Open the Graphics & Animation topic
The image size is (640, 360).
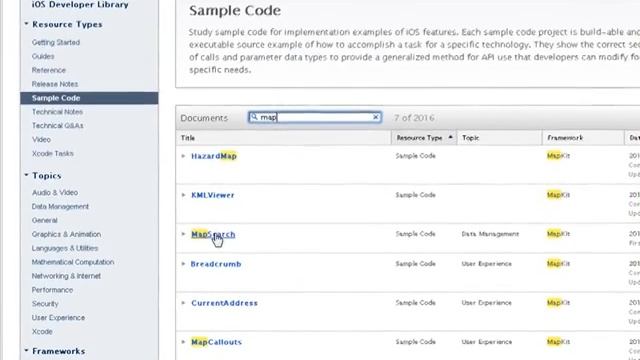66,234
